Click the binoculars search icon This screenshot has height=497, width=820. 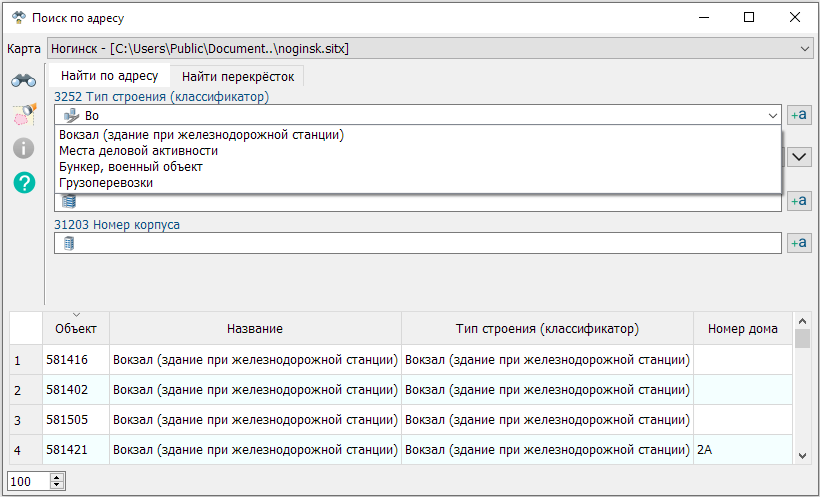point(23,81)
